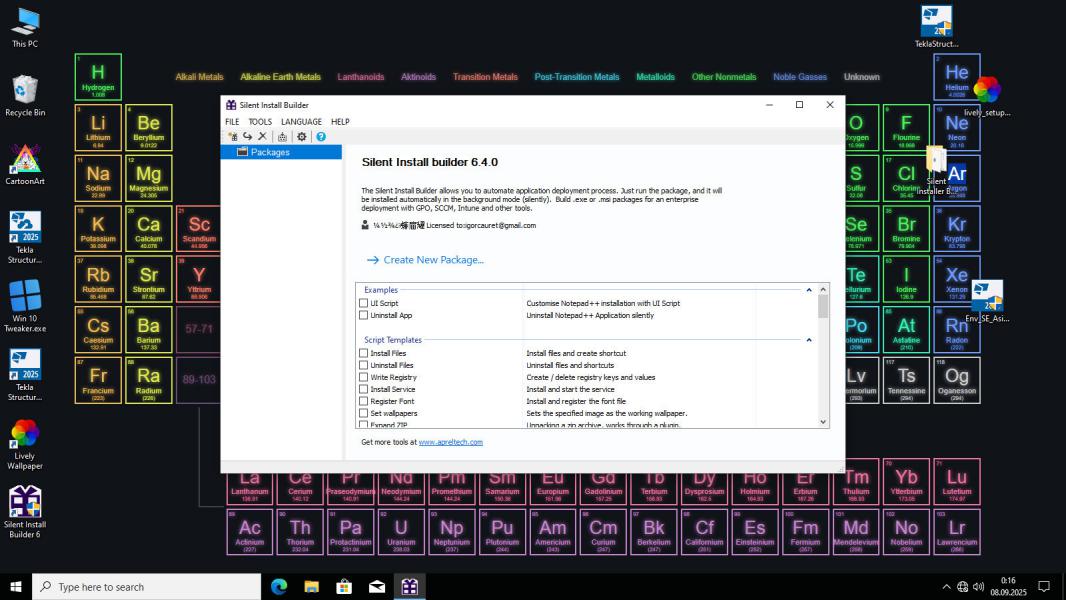This screenshot has width=1066, height=600.
Task: Collapse the Examples group chevron
Action: pyautogui.click(x=809, y=290)
